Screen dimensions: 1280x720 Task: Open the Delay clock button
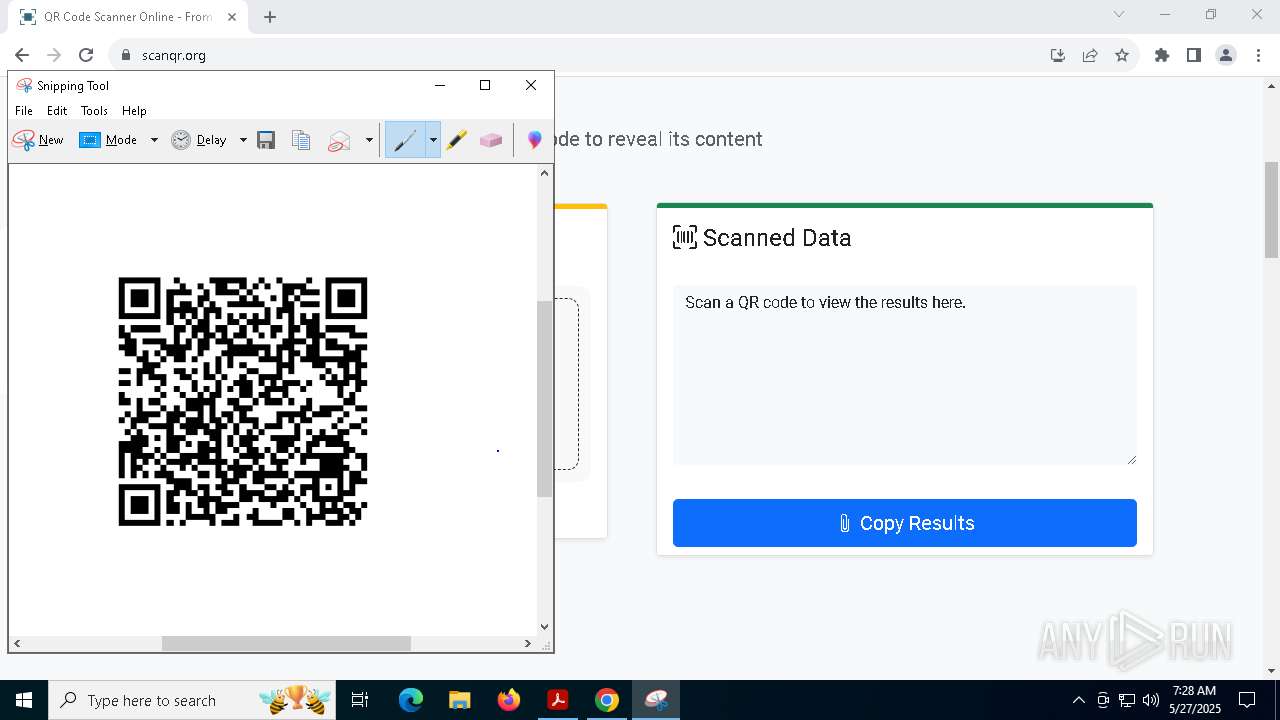click(199, 140)
